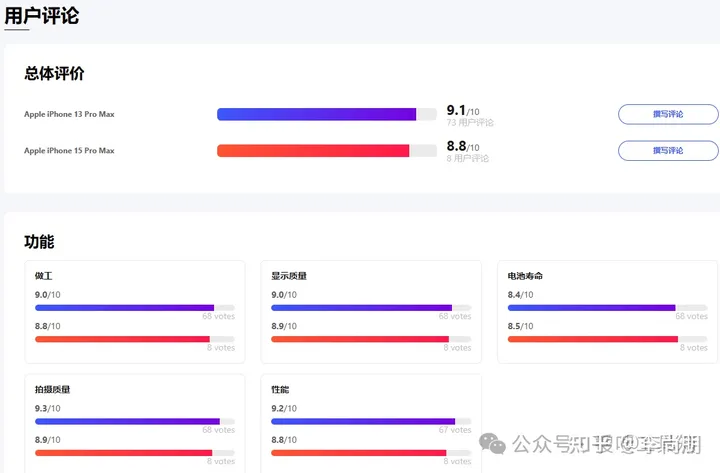Image resolution: width=720 pixels, height=473 pixels.
Task: Click the 9.2/10 score in 性能
Action: click(x=284, y=408)
